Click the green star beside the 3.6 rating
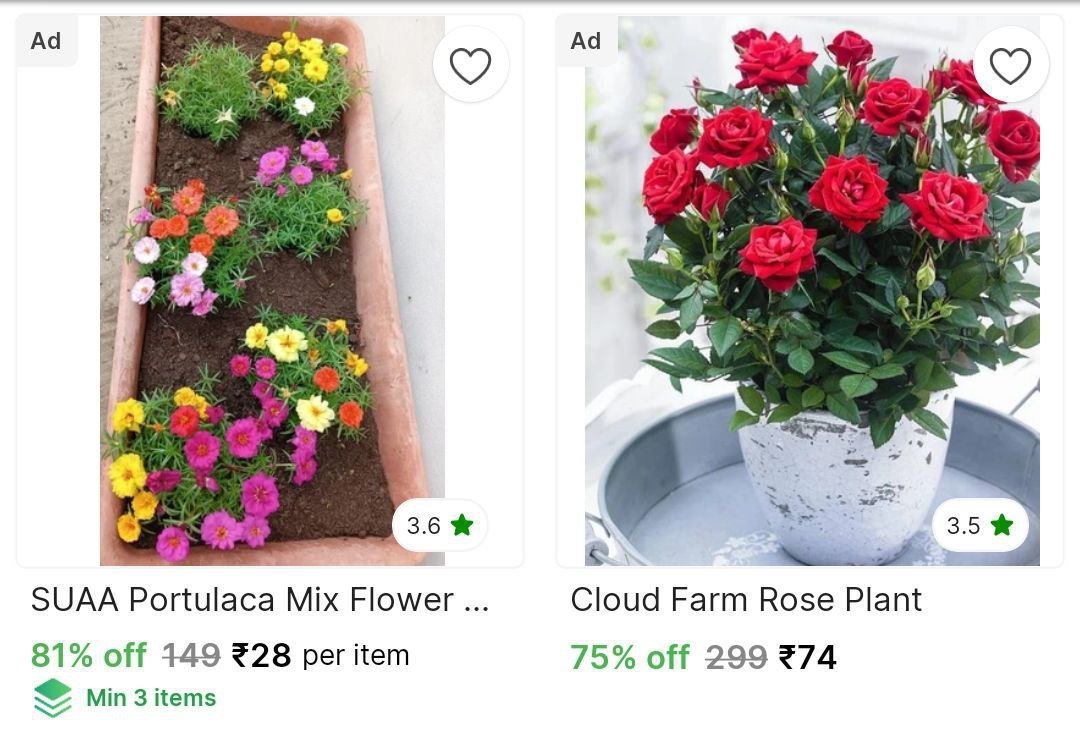This screenshot has height=732, width=1080. (x=461, y=525)
